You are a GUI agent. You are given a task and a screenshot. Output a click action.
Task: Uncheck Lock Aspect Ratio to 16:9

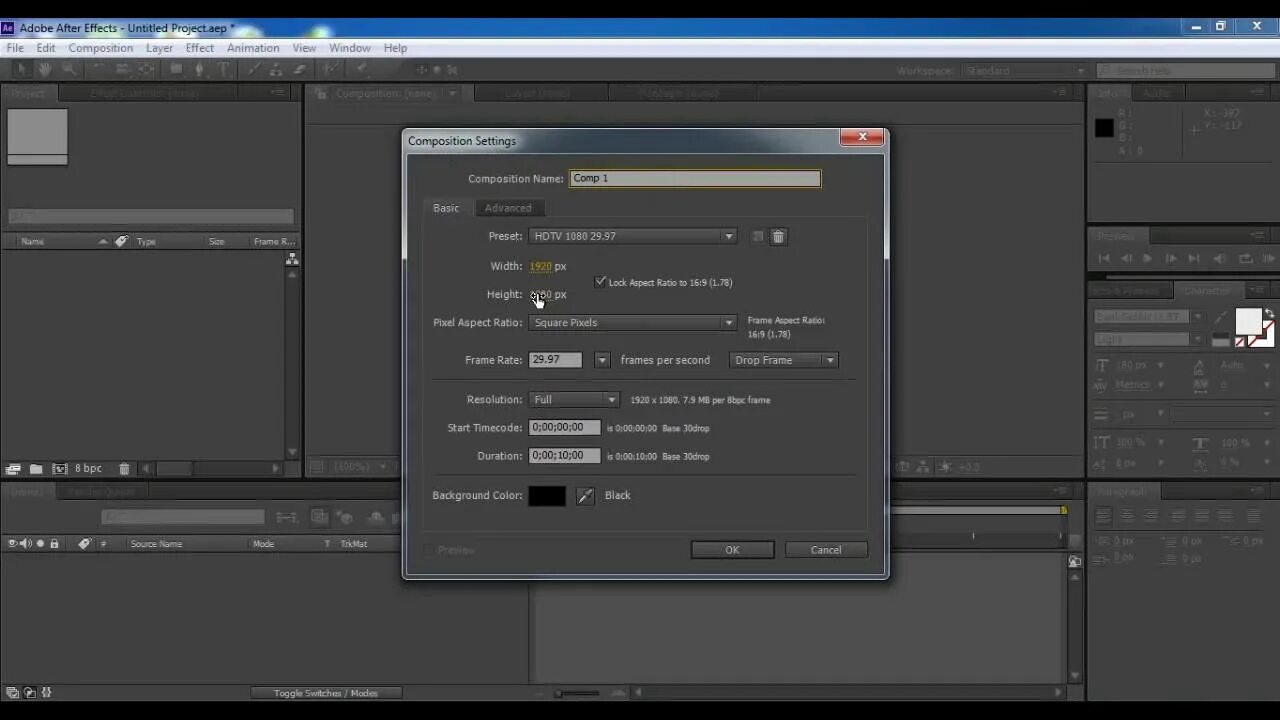pos(600,282)
